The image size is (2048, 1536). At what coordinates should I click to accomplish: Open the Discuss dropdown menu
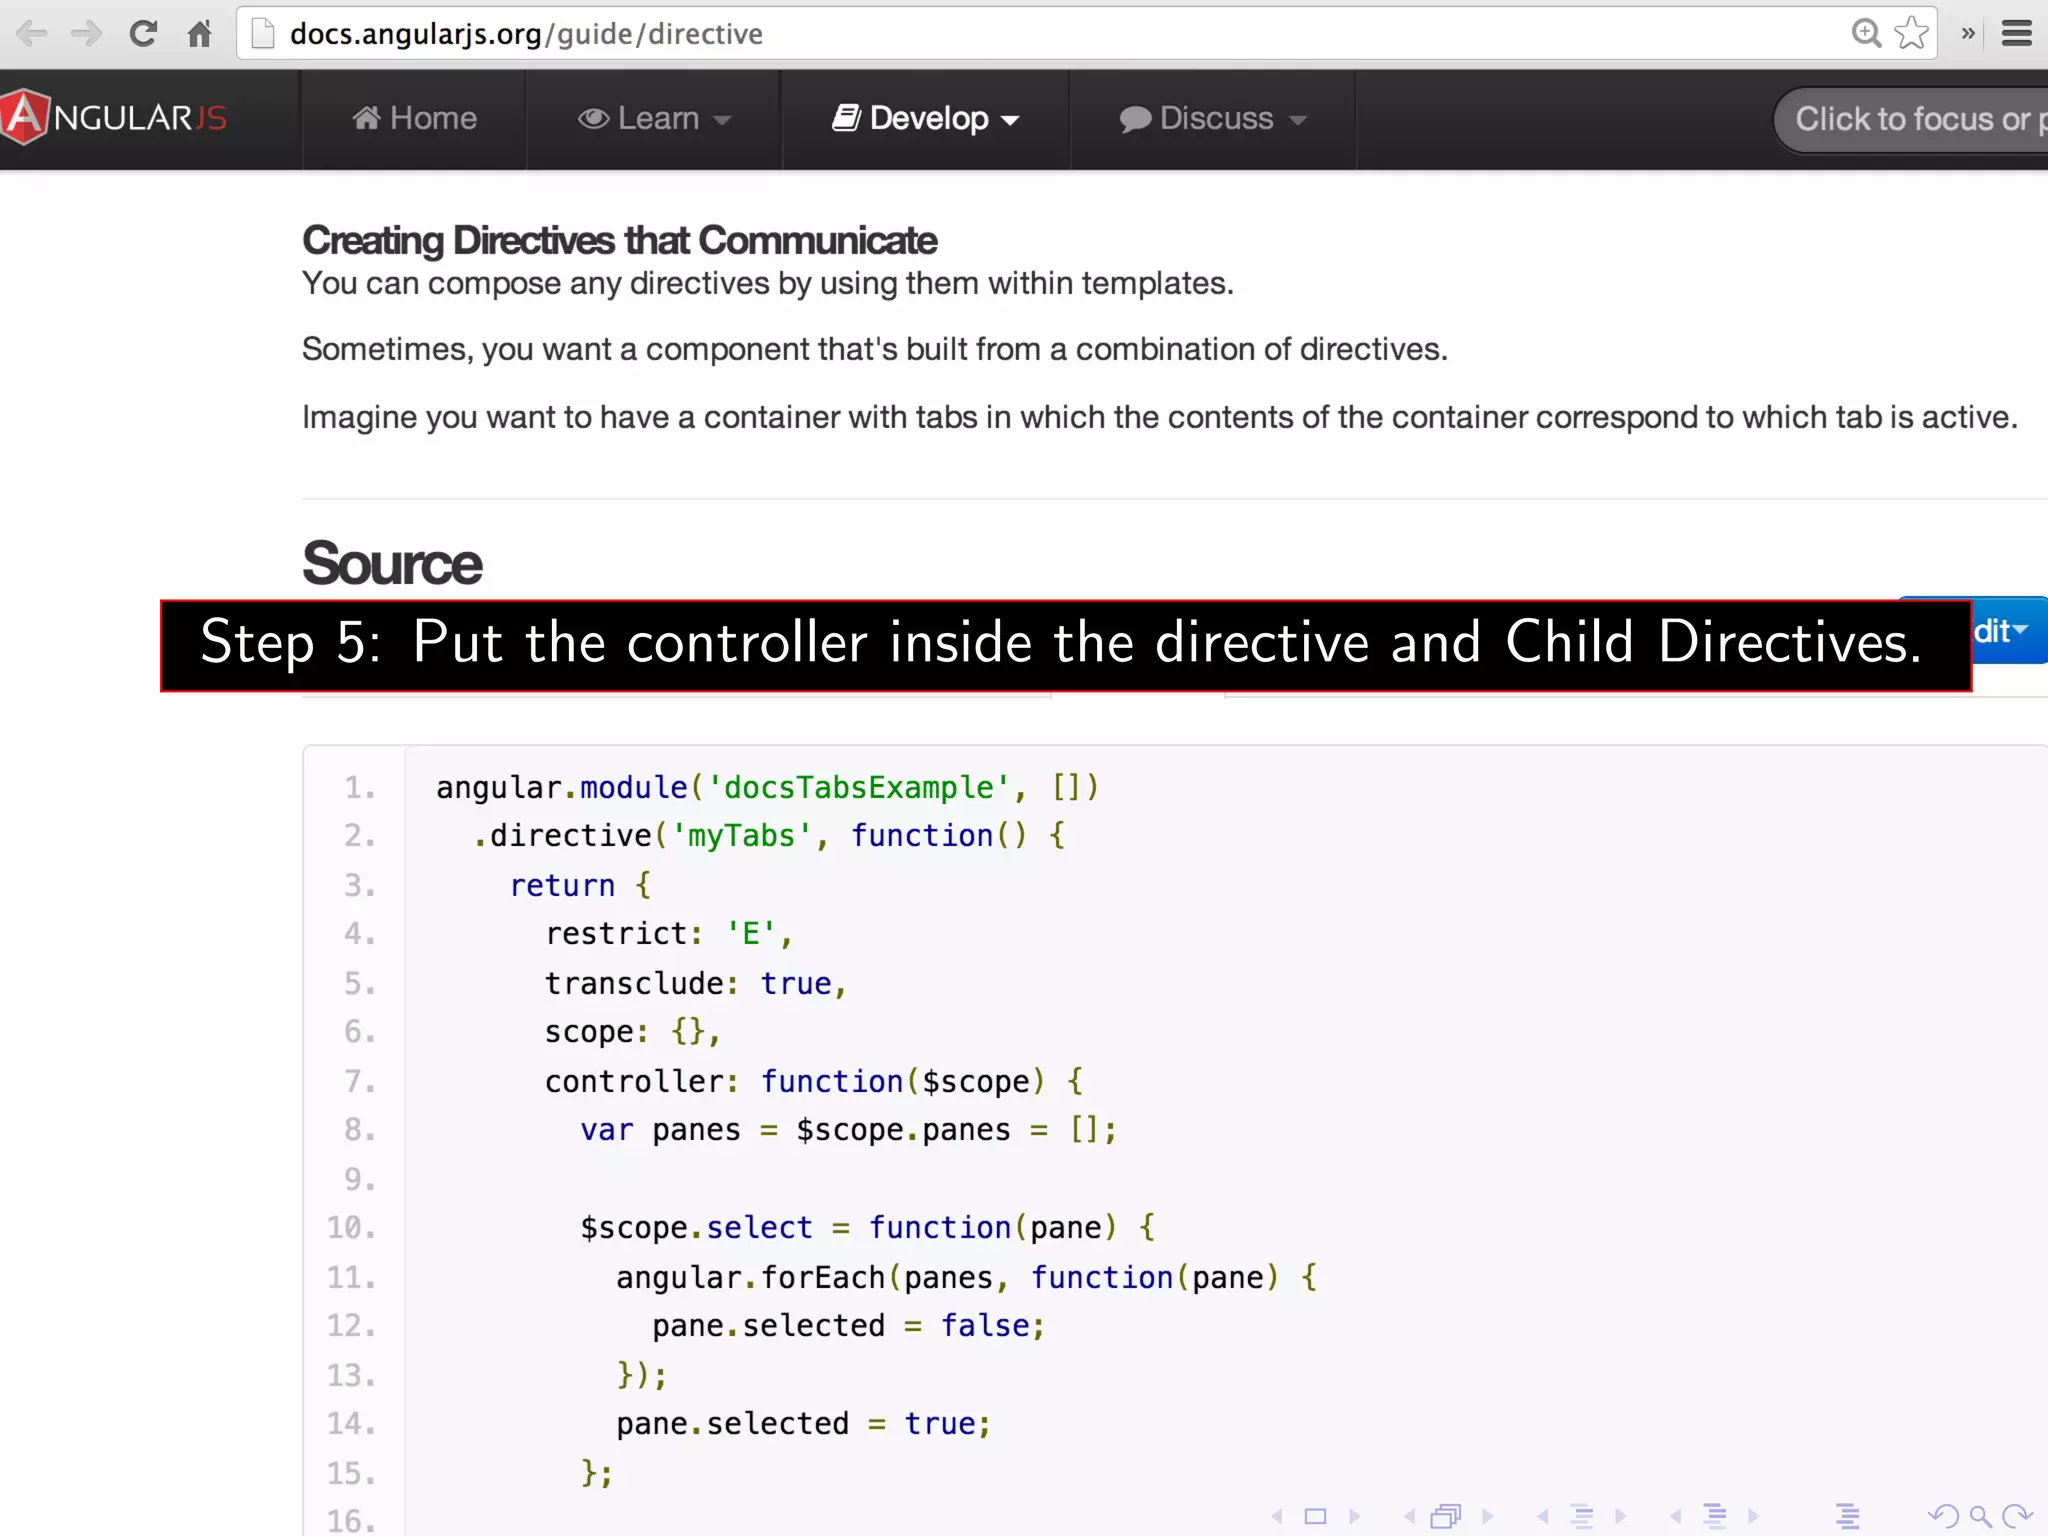[x=1213, y=119]
